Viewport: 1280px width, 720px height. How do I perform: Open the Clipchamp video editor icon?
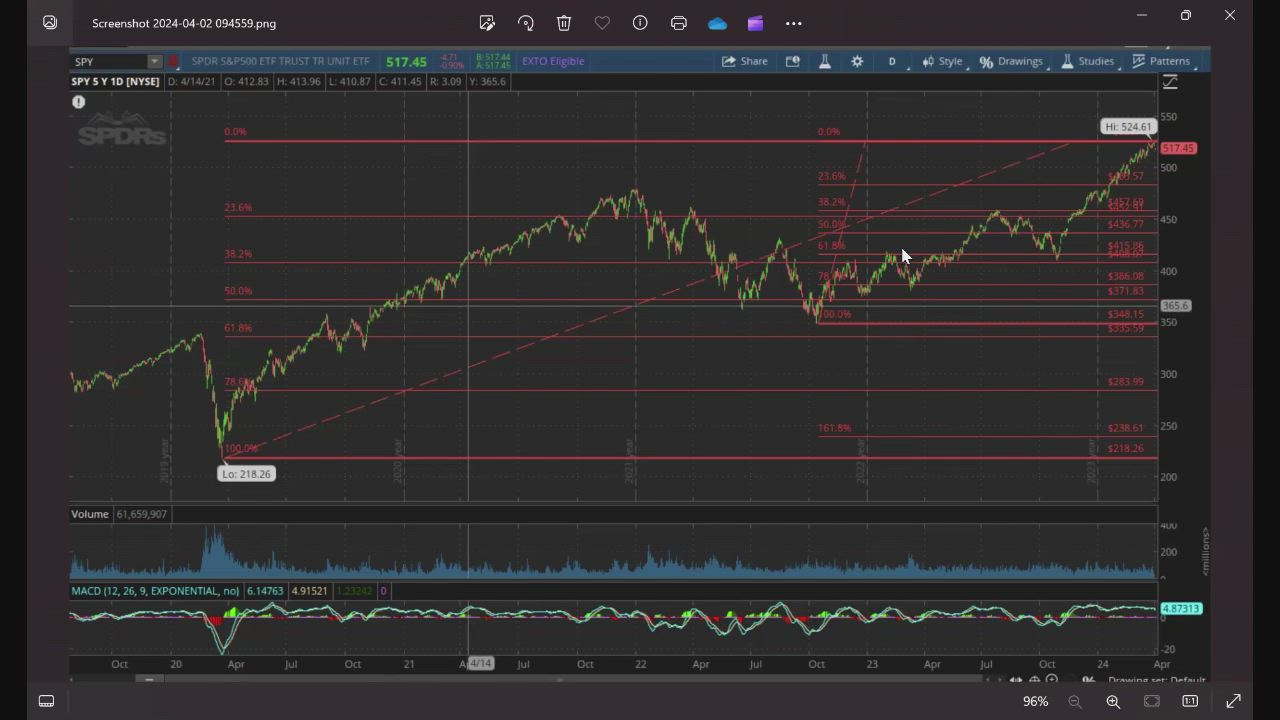[x=755, y=23]
